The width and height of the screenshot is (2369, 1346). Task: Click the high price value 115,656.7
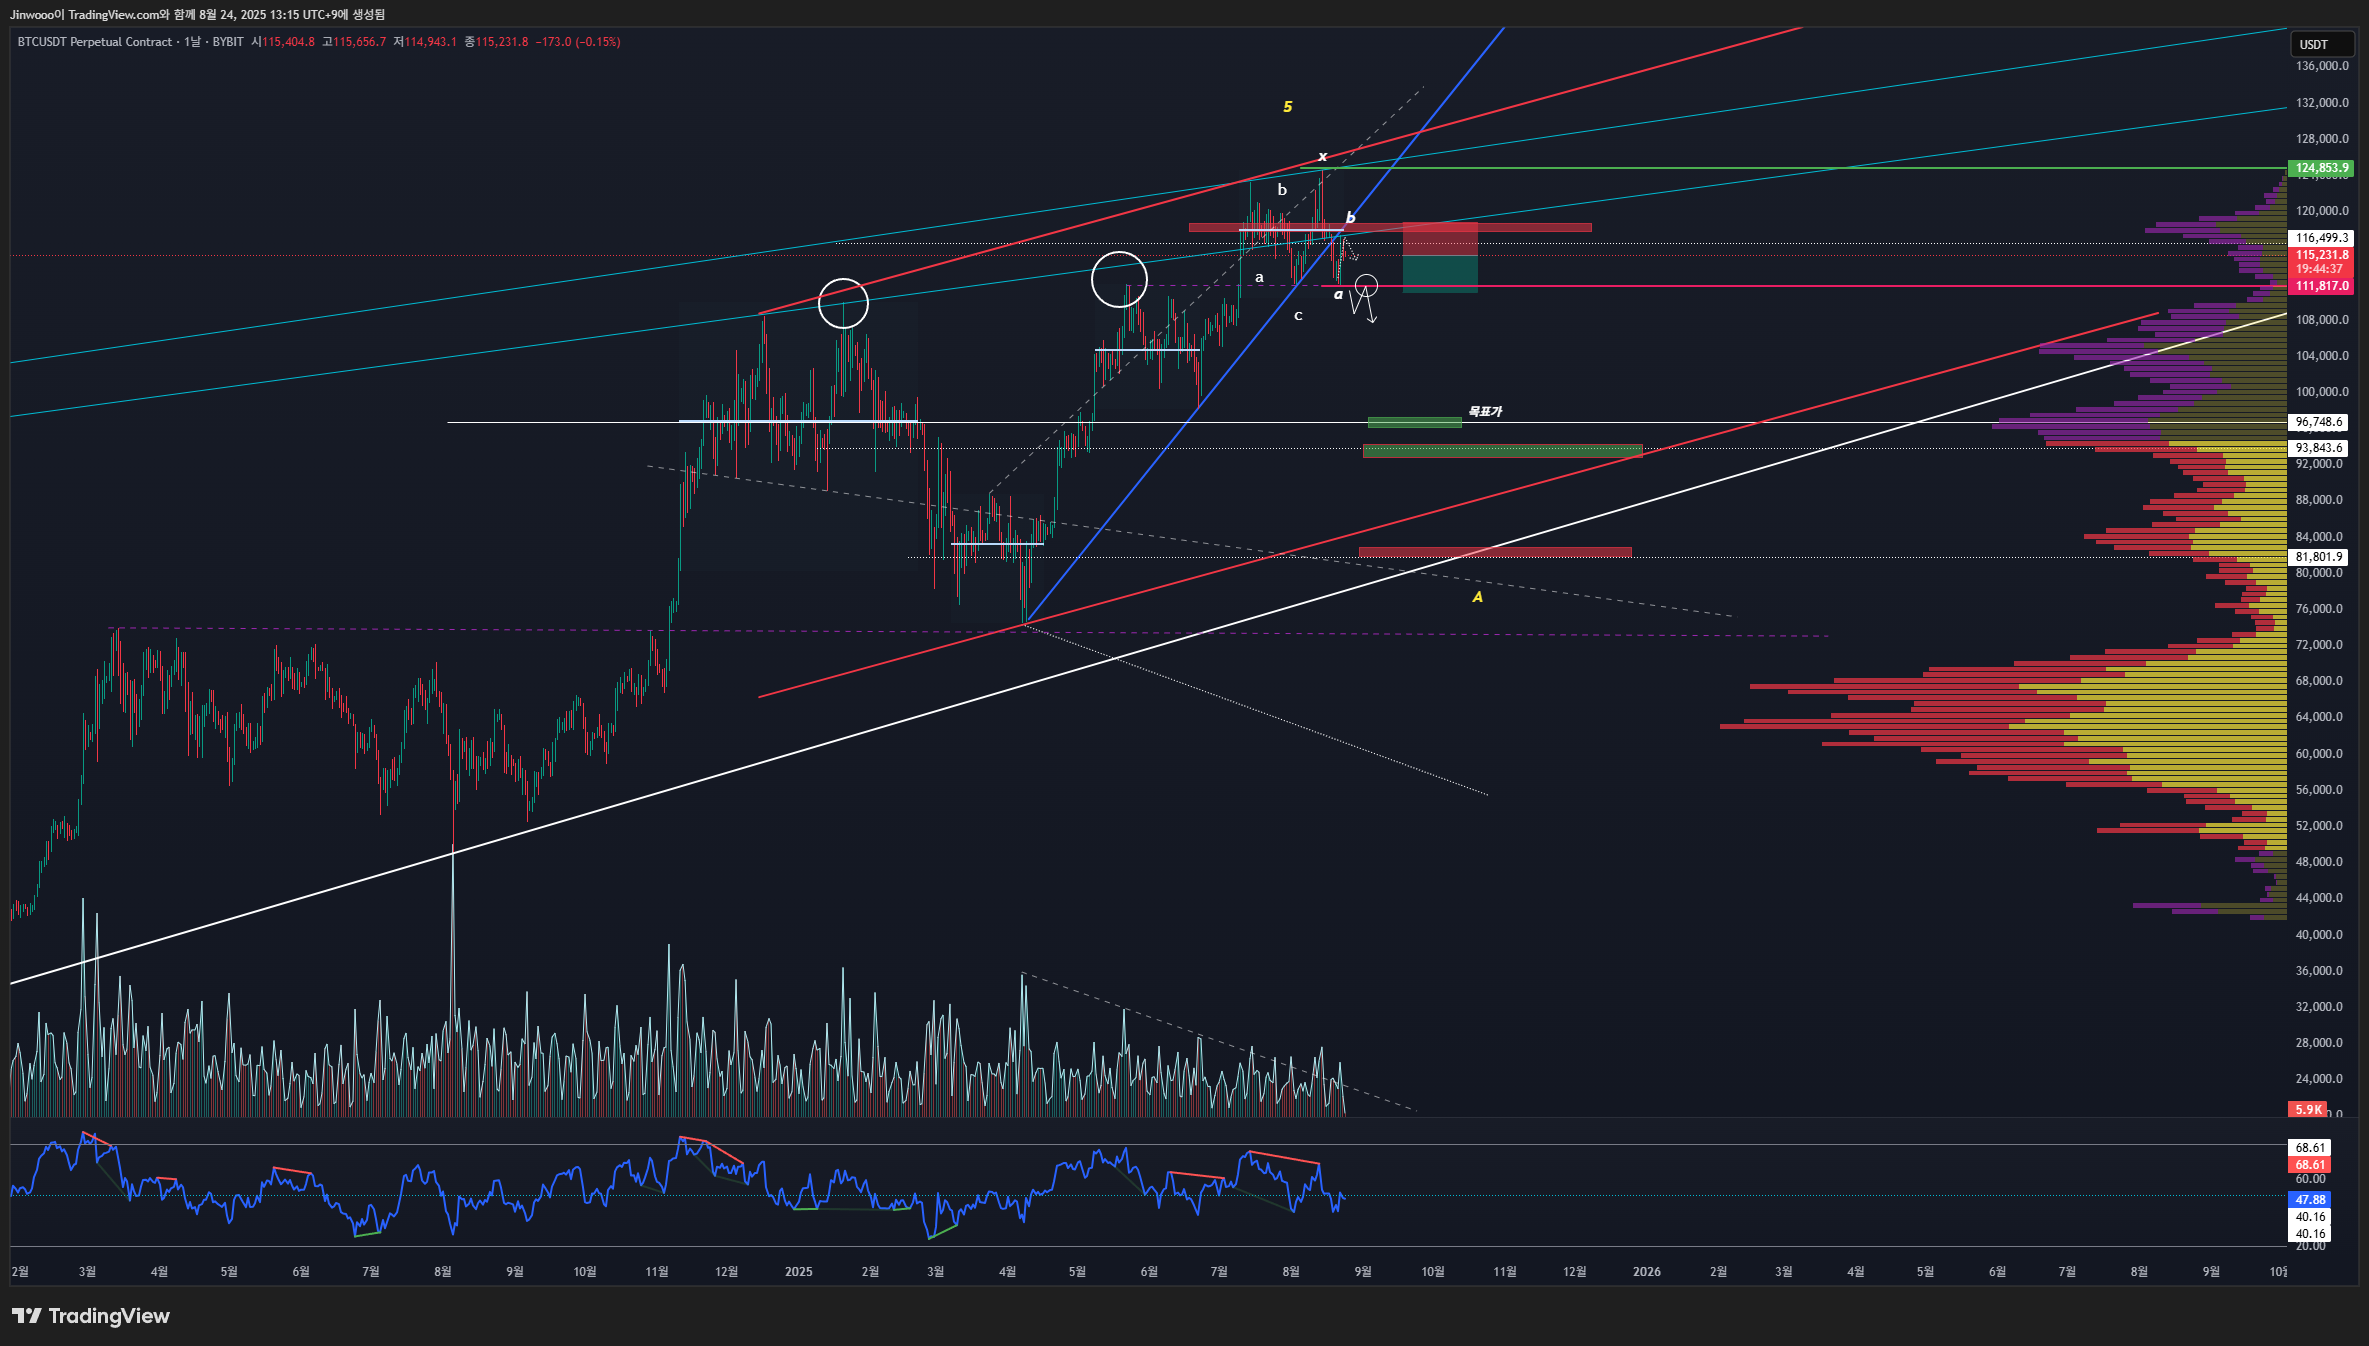pos(359,42)
